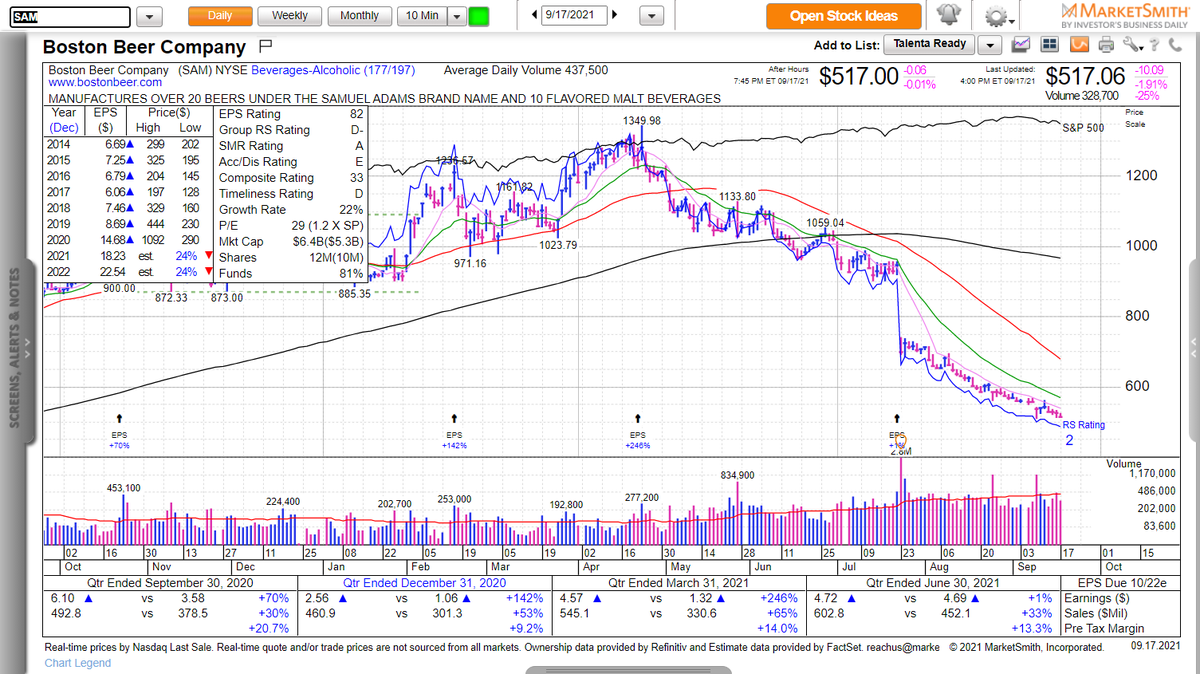This screenshot has height=674, width=1200.
Task: Click the orange curve chart icon
Action: (1078, 44)
